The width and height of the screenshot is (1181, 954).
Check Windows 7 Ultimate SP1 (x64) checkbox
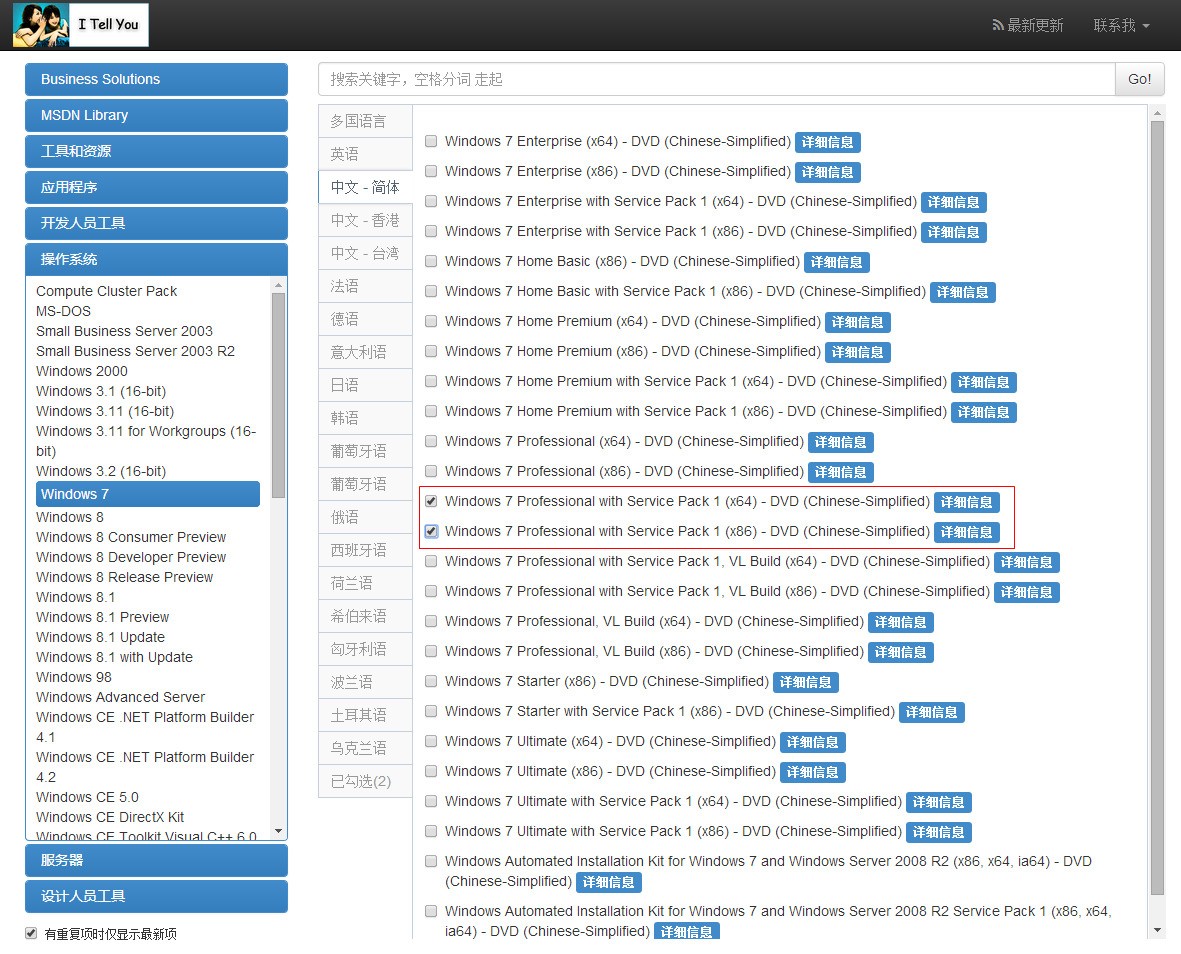(431, 802)
